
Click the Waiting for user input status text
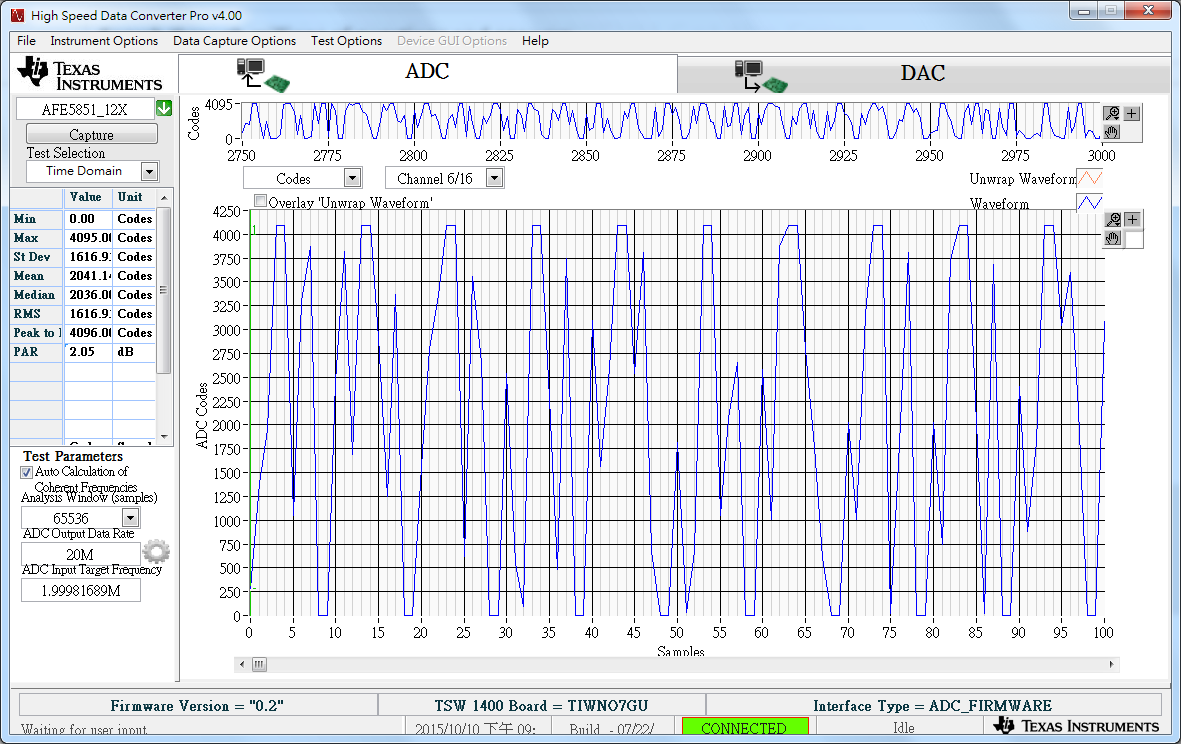pos(84,729)
